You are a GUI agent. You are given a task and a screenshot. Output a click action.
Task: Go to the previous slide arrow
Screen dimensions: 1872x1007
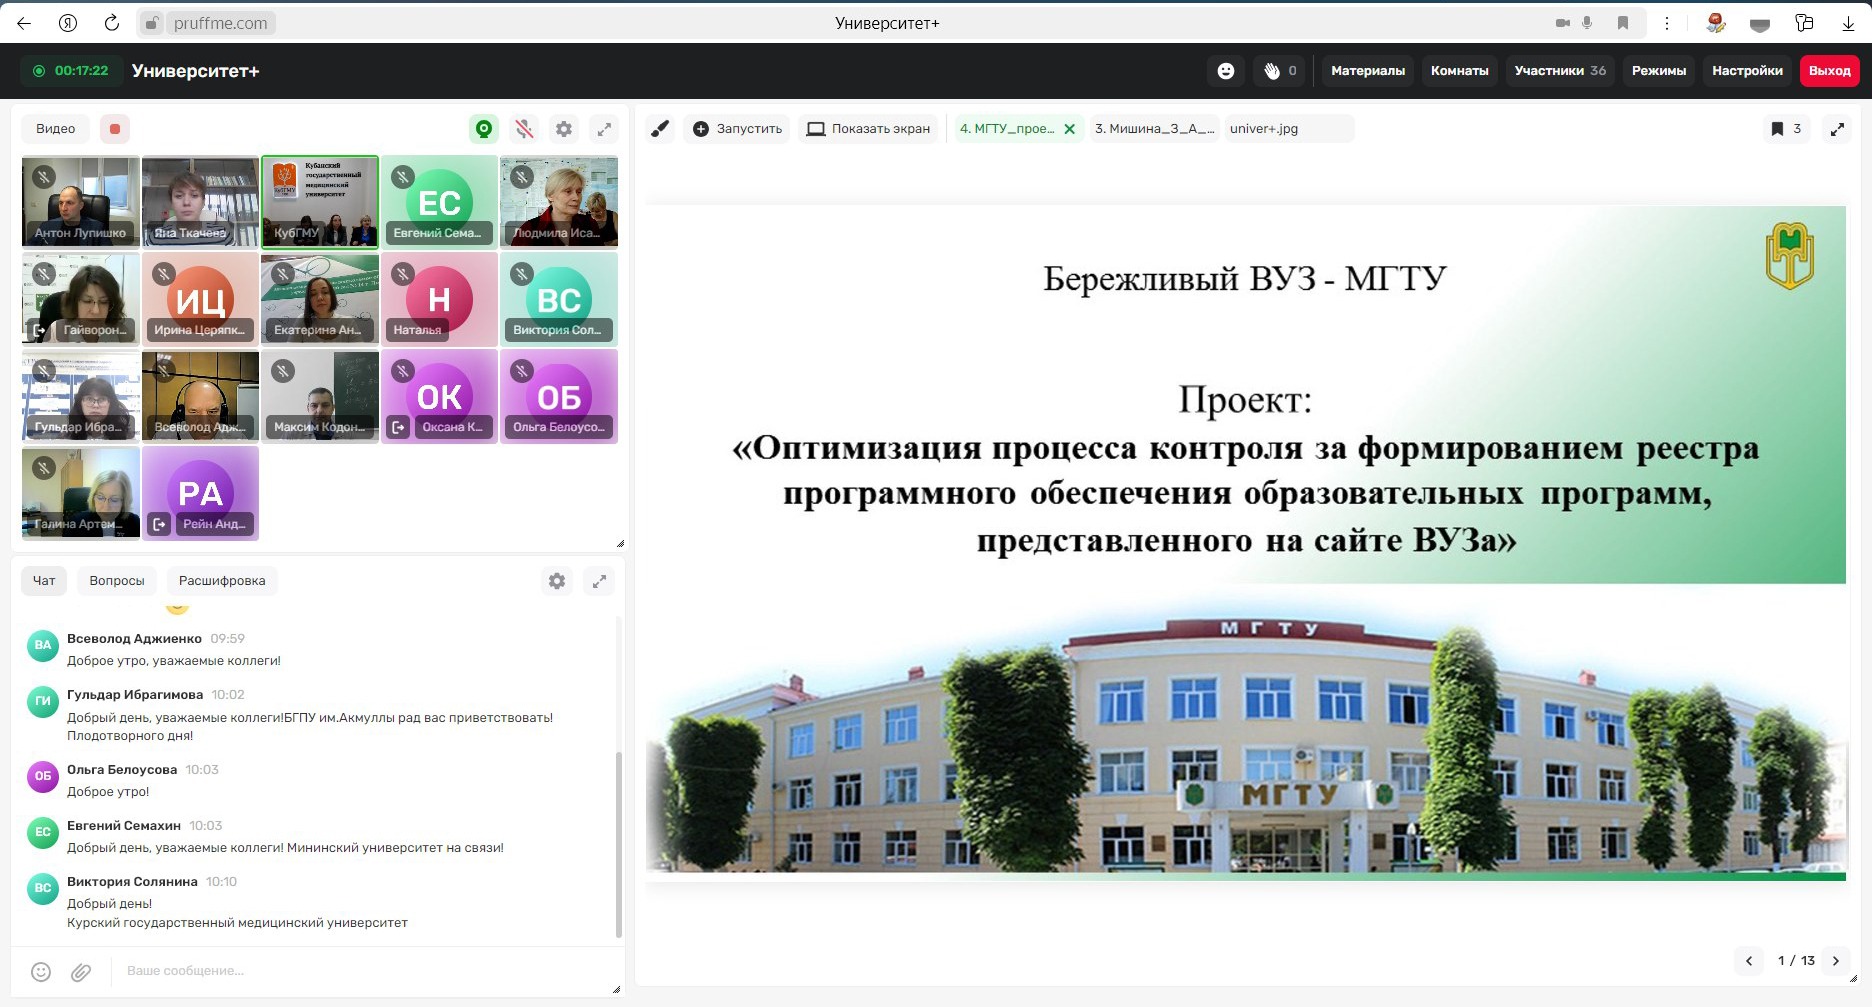click(x=1749, y=961)
